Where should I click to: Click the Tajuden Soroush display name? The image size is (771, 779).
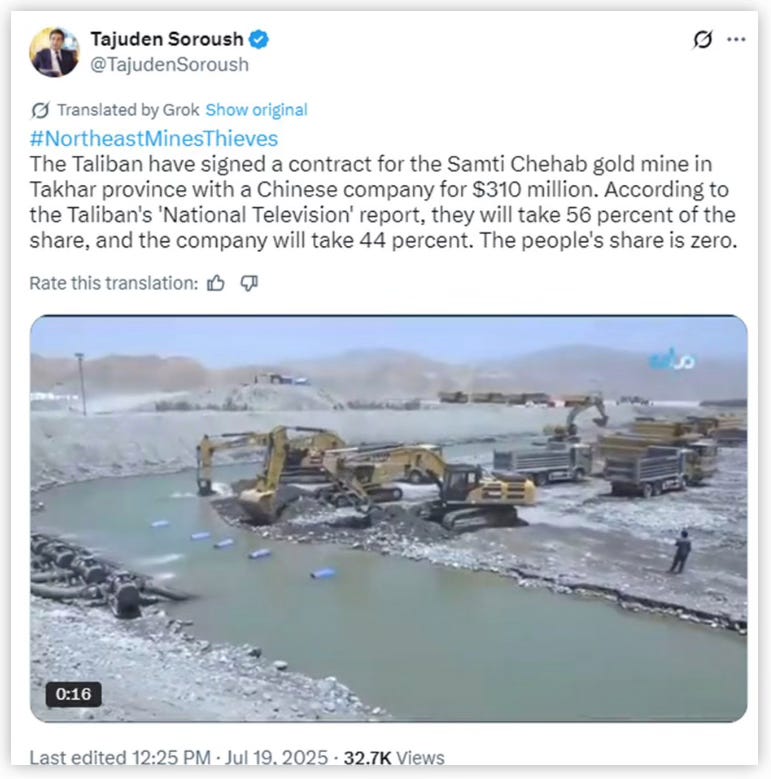pos(167,39)
